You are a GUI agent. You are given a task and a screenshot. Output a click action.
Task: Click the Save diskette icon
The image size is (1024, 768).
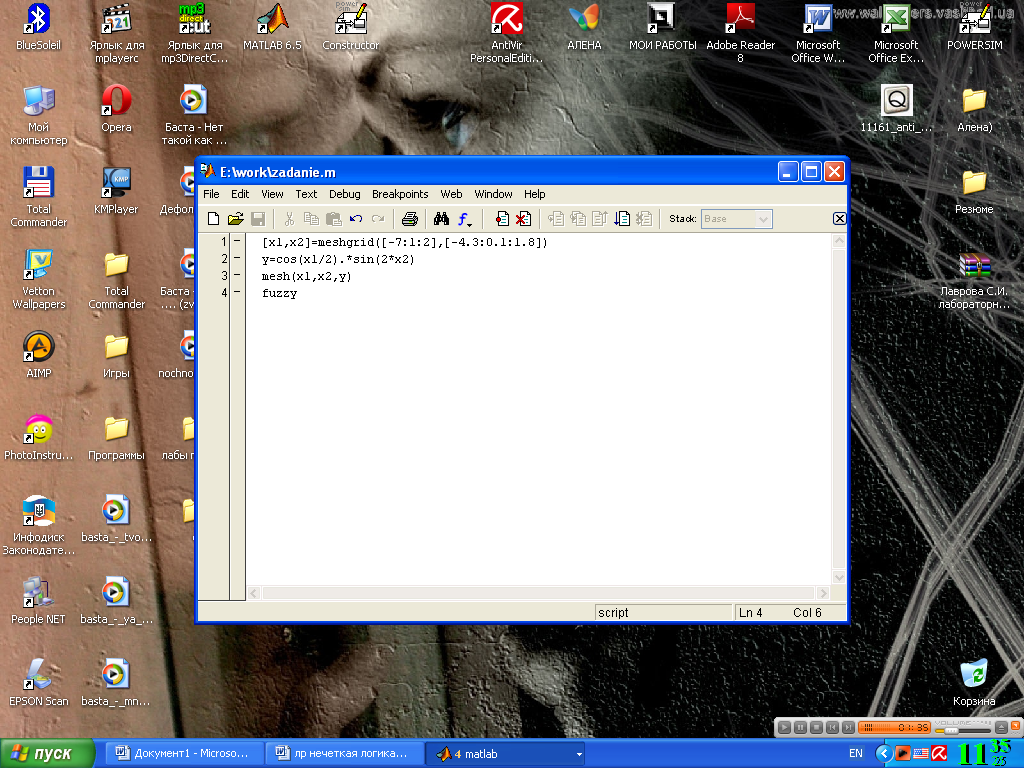[258, 219]
